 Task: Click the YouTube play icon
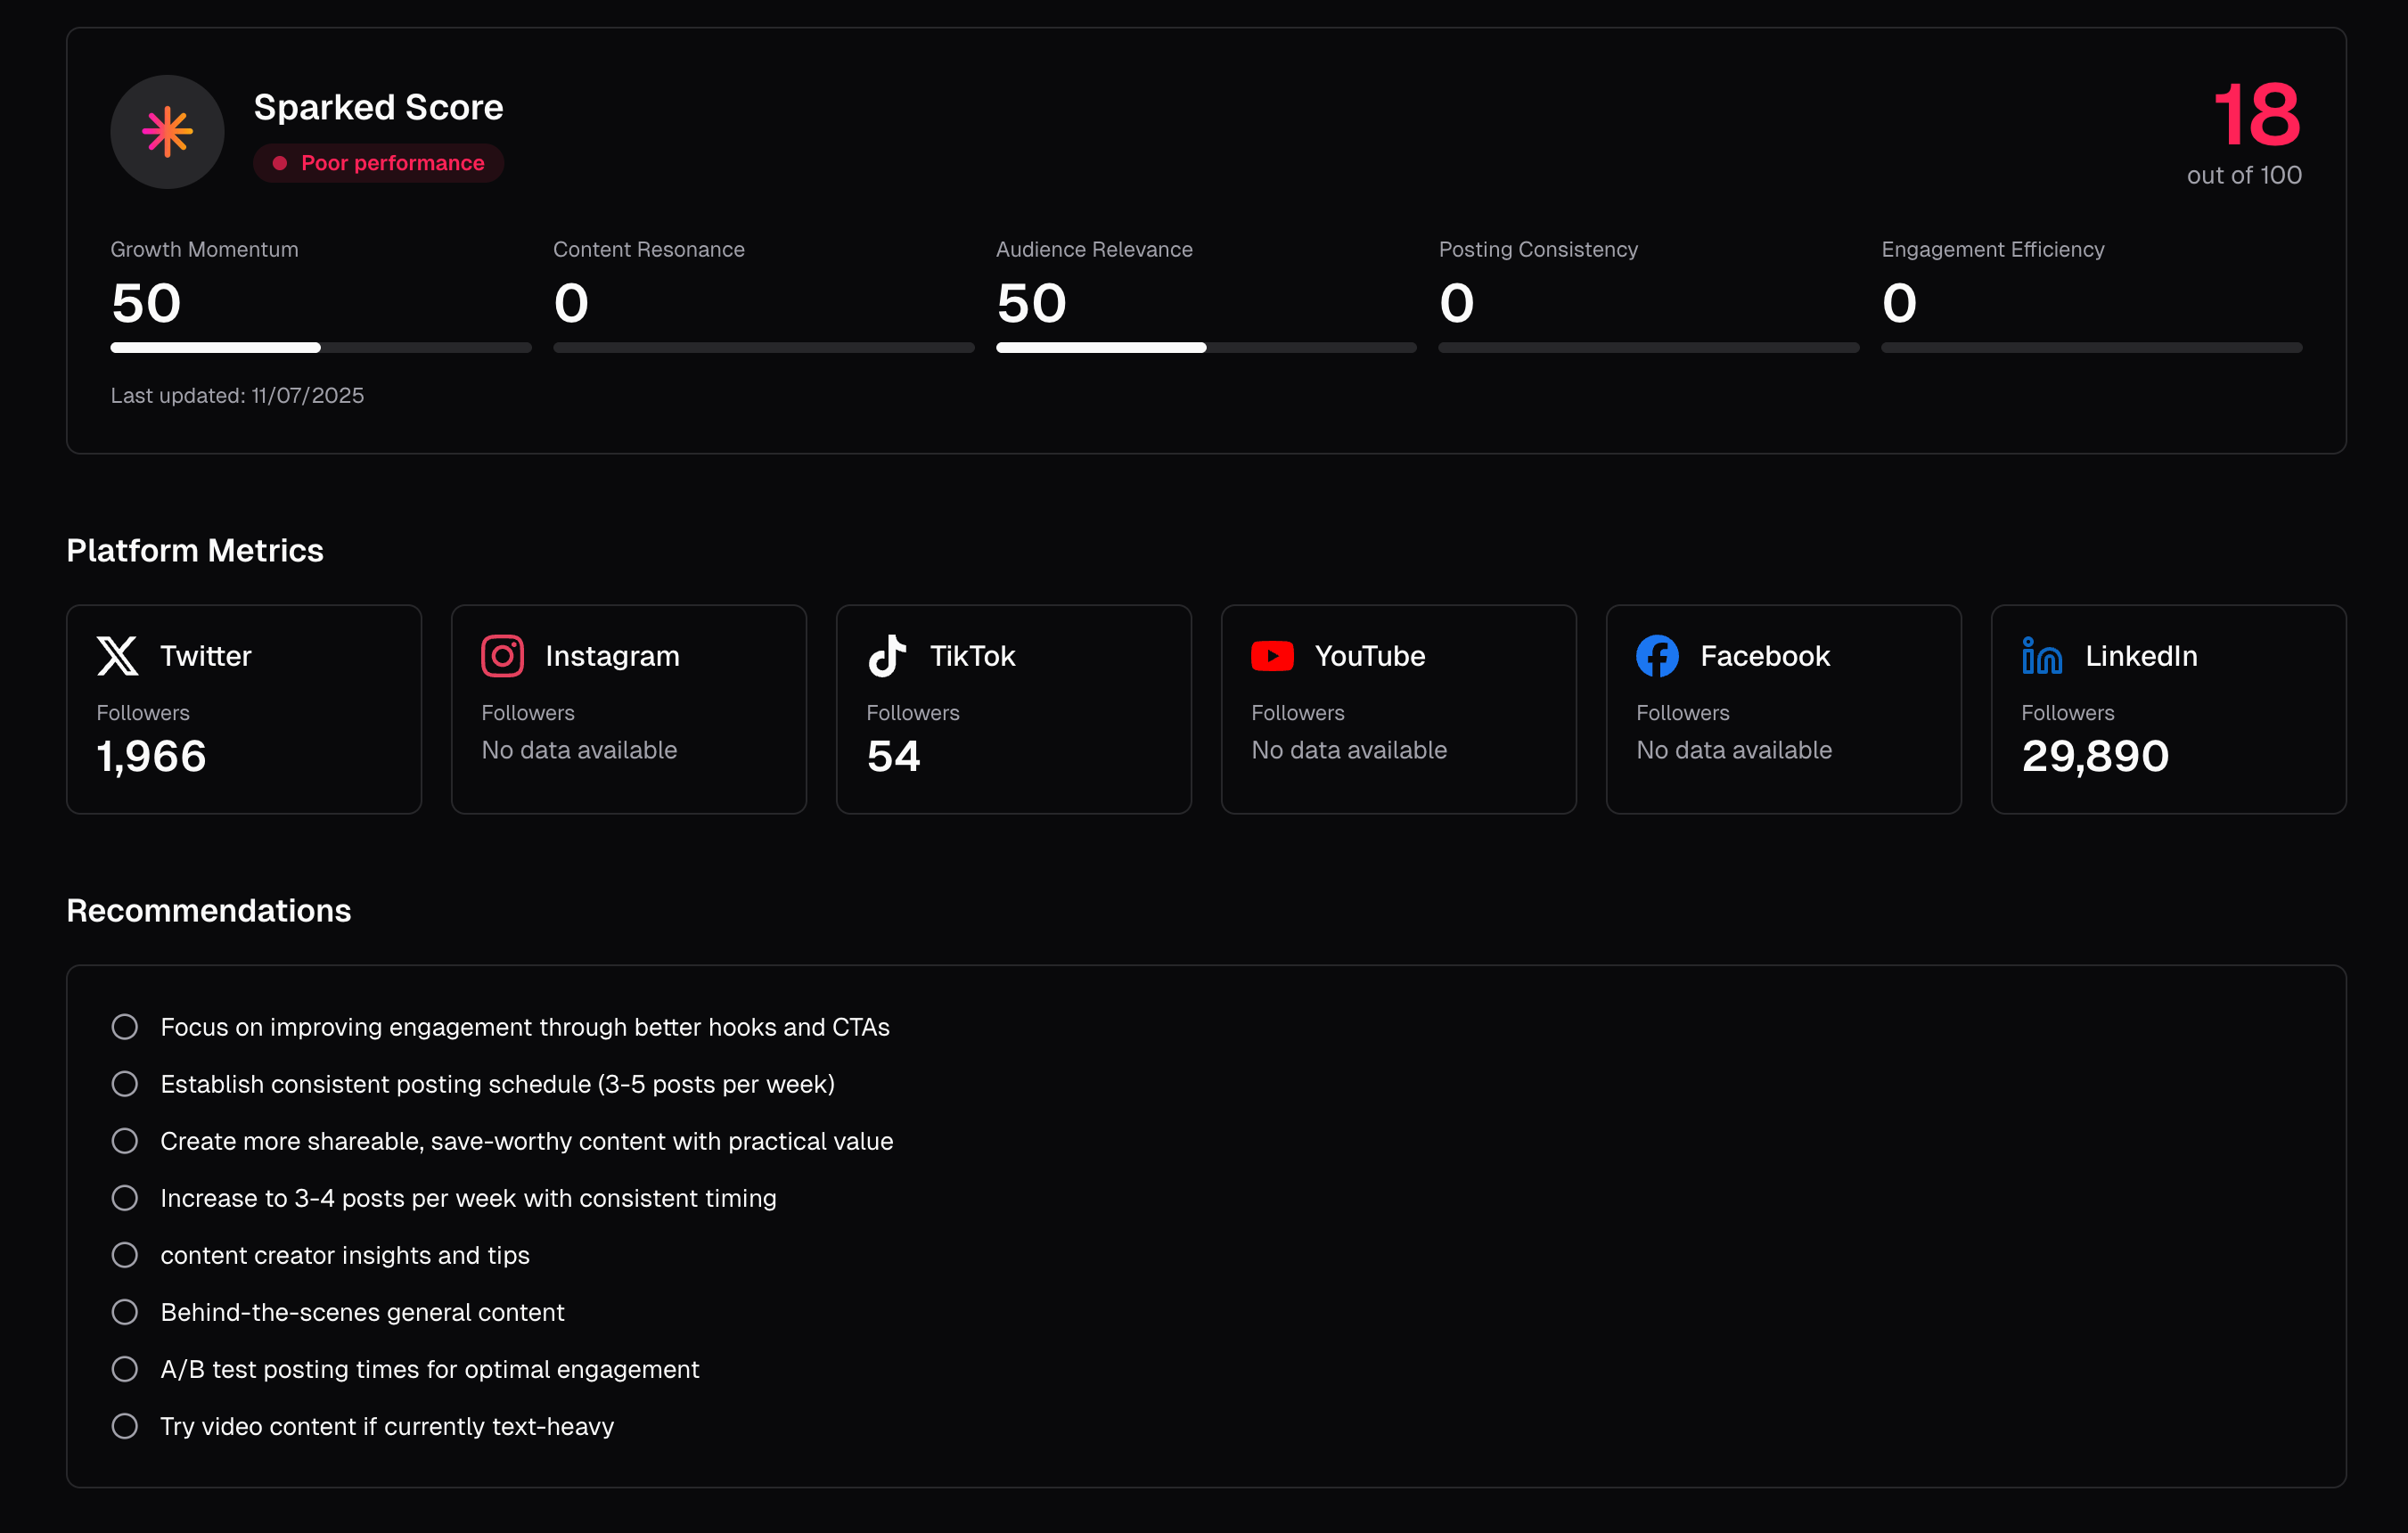pos(1272,656)
